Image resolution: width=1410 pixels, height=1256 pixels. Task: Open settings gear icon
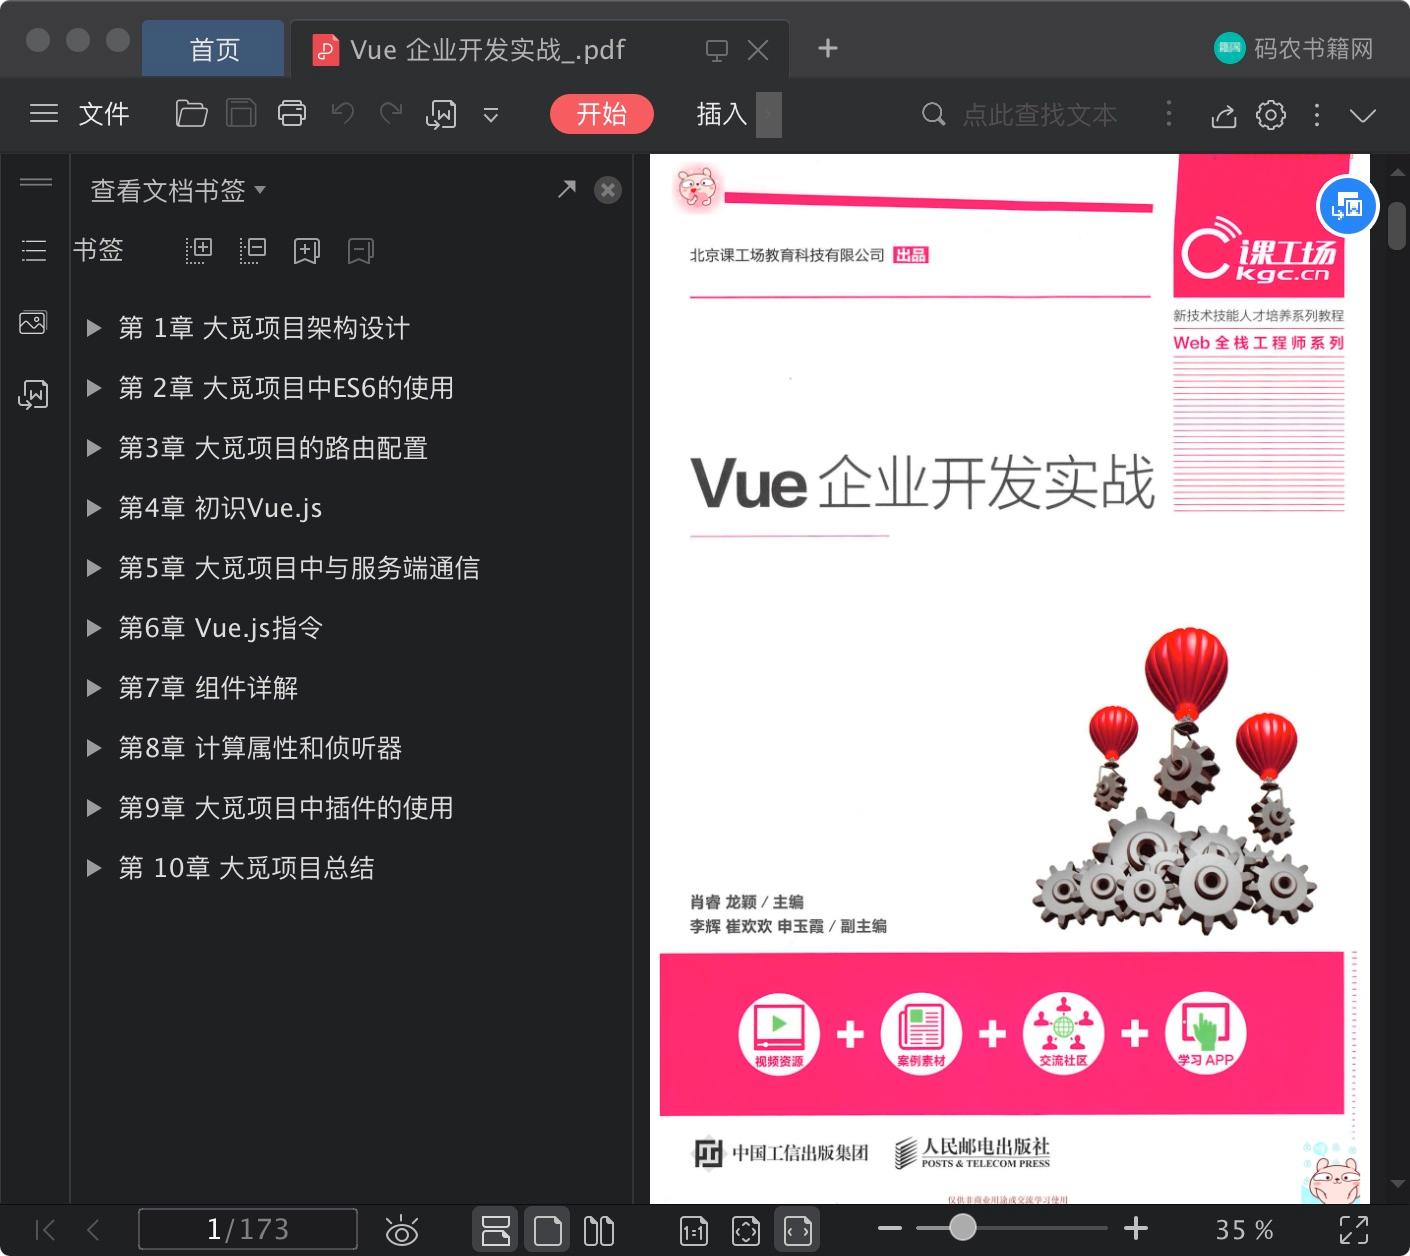[x=1271, y=115]
